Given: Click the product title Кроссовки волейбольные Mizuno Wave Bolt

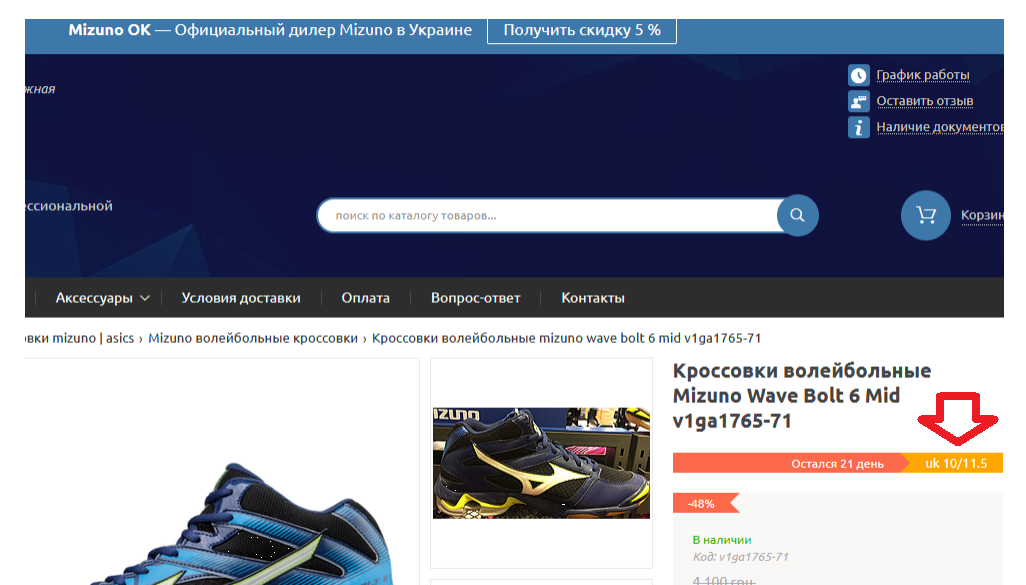Looking at the screenshot, I should click(802, 395).
